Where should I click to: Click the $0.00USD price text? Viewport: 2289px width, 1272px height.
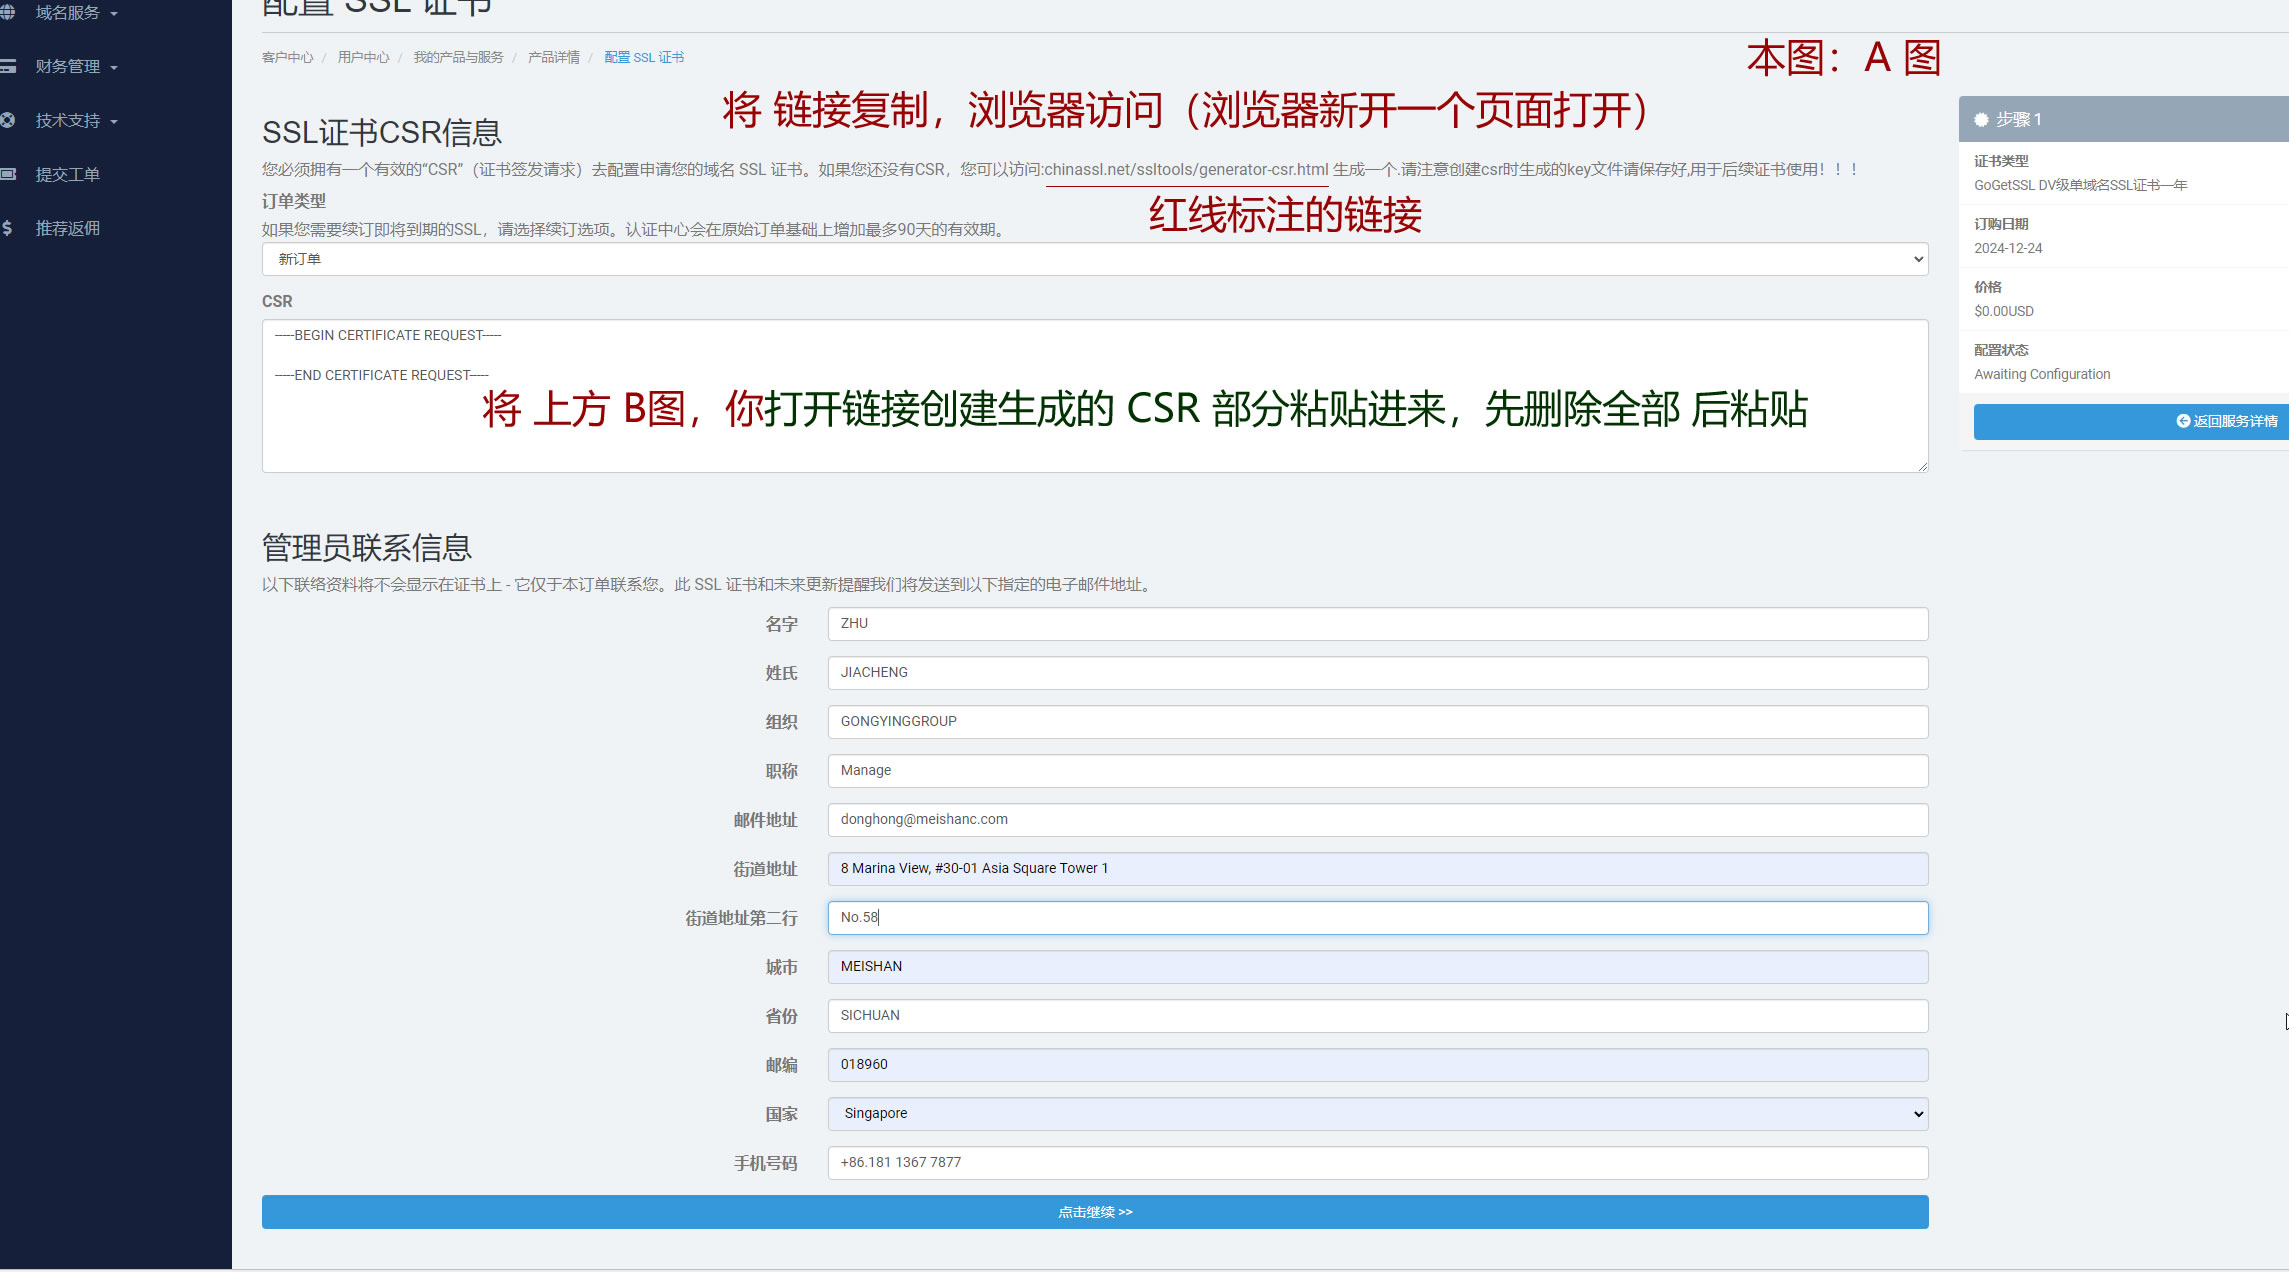(x=2004, y=311)
